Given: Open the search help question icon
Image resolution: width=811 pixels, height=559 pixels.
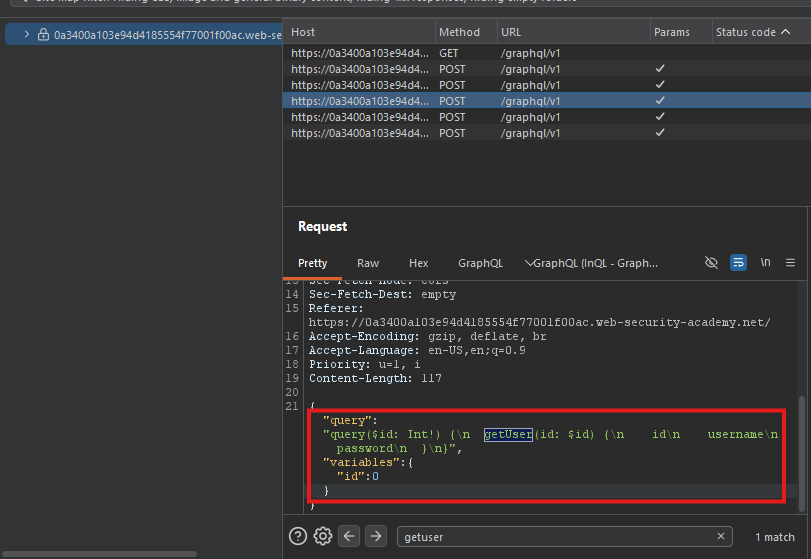Looking at the screenshot, I should (x=297, y=536).
